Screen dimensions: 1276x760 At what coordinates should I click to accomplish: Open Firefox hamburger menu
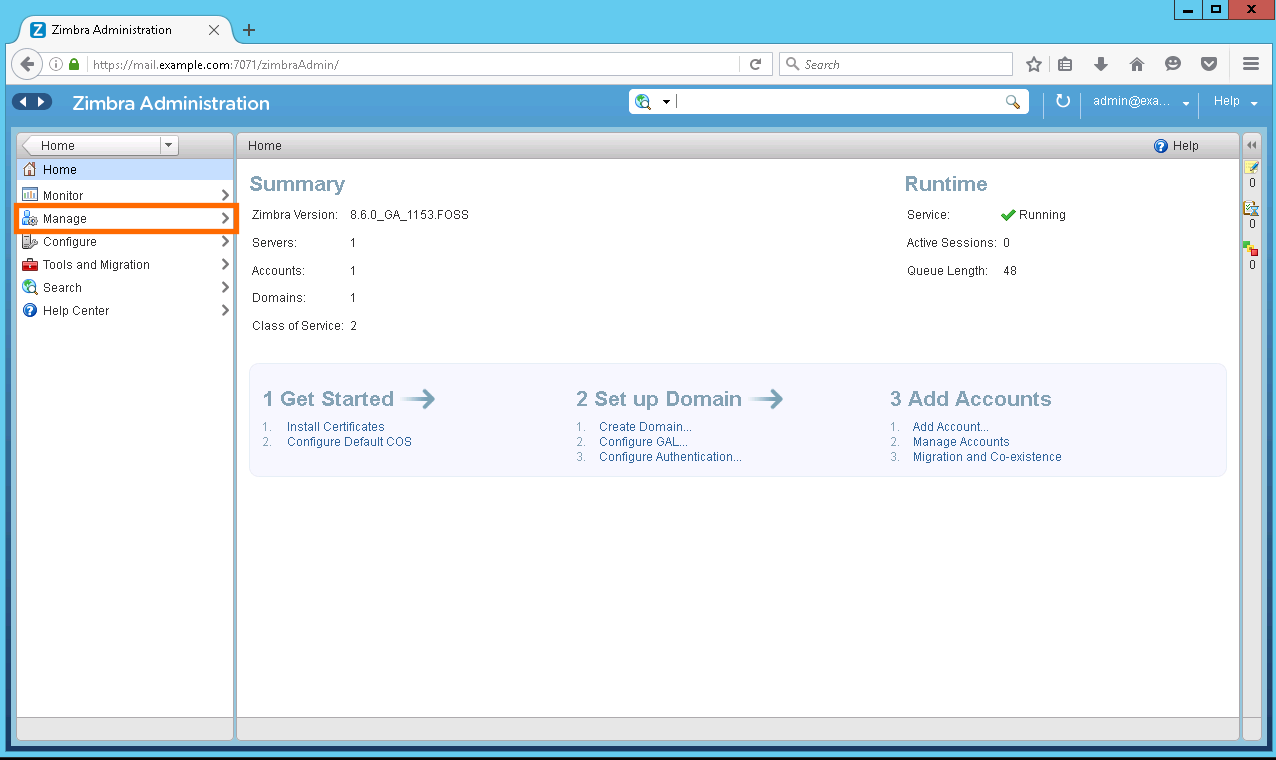[x=1251, y=64]
